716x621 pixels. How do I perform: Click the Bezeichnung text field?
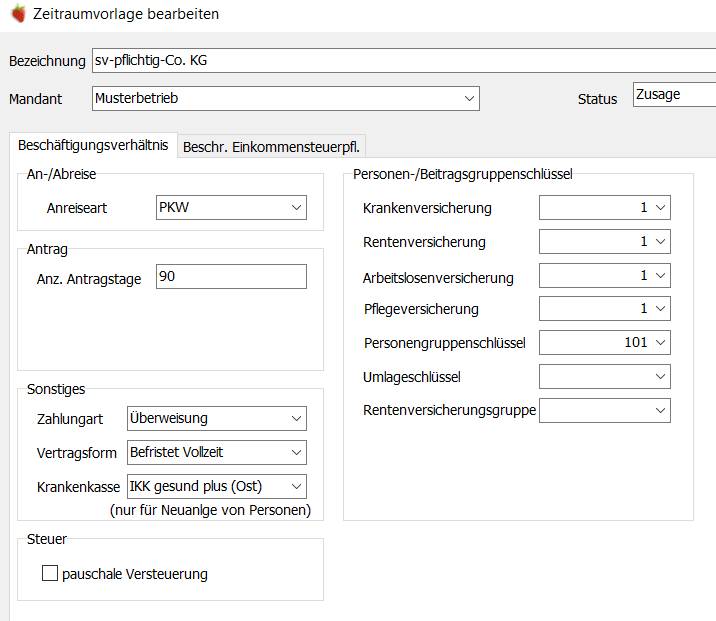(404, 60)
